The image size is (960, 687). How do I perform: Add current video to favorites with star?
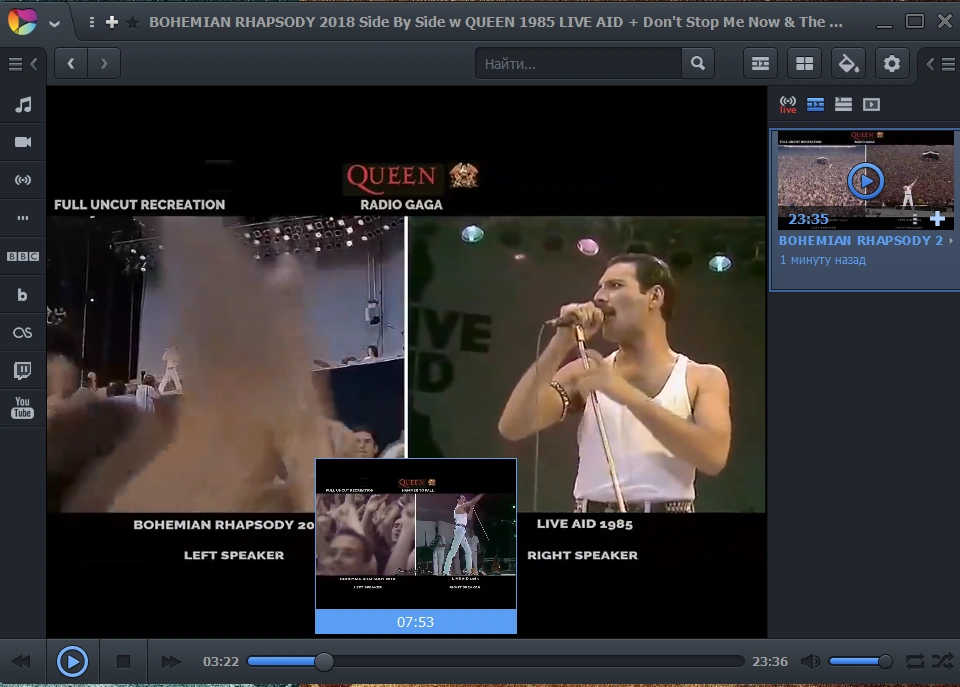(132, 23)
